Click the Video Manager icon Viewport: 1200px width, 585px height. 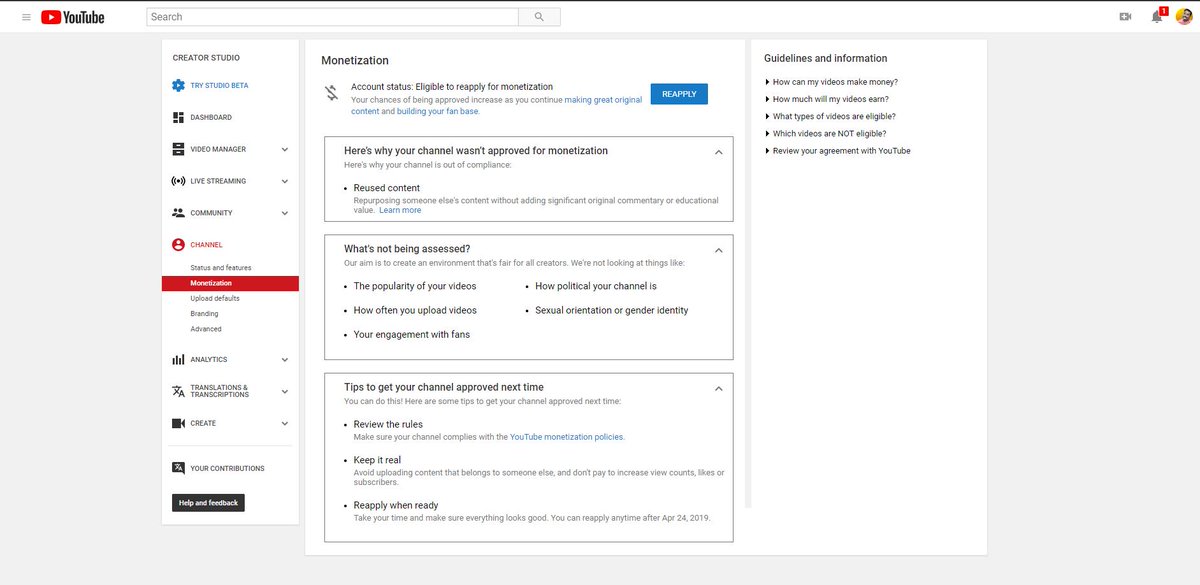(178, 150)
